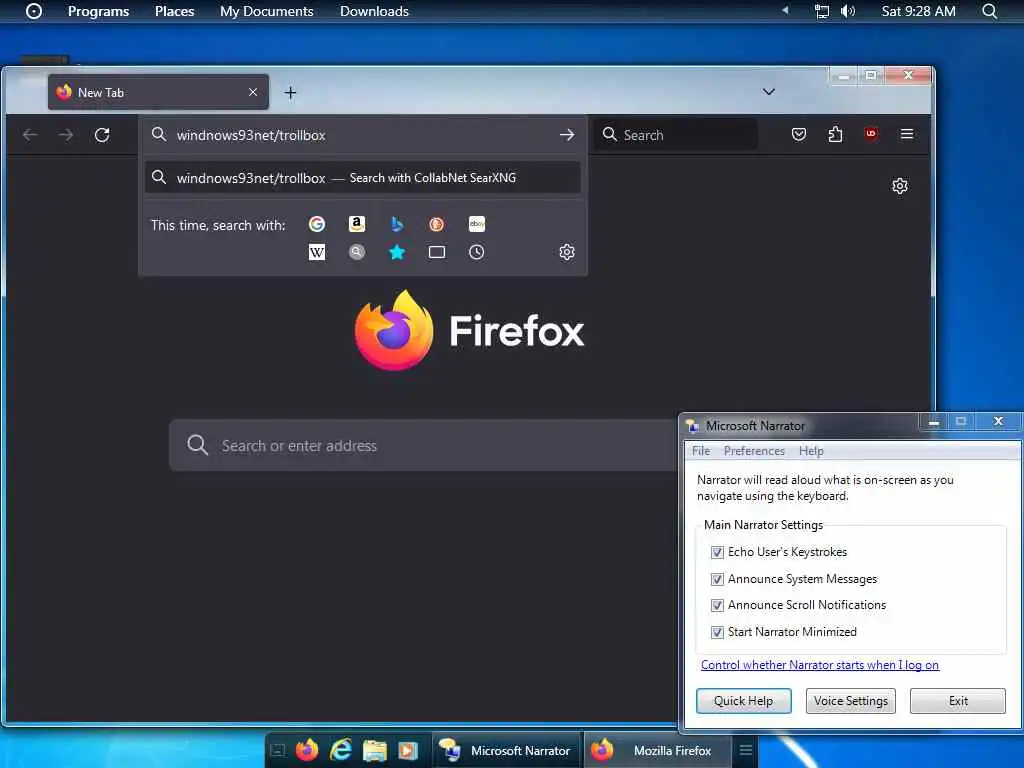Click the network tray icon
Screen dimensions: 1024x768
822,11
